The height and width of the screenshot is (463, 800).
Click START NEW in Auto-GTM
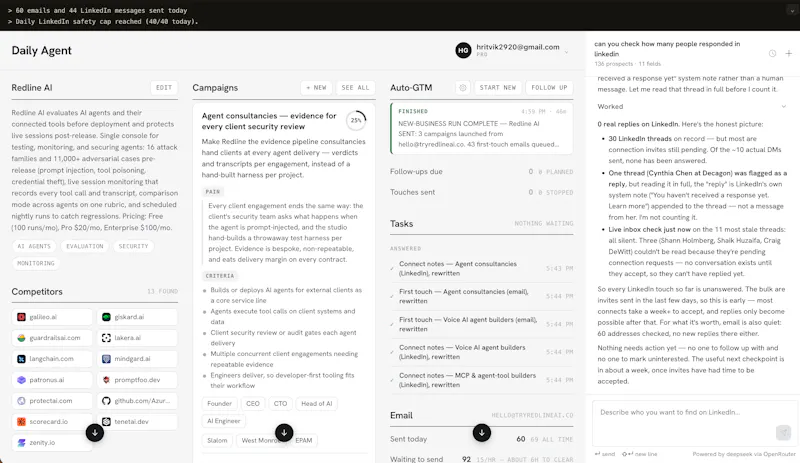[x=497, y=88]
